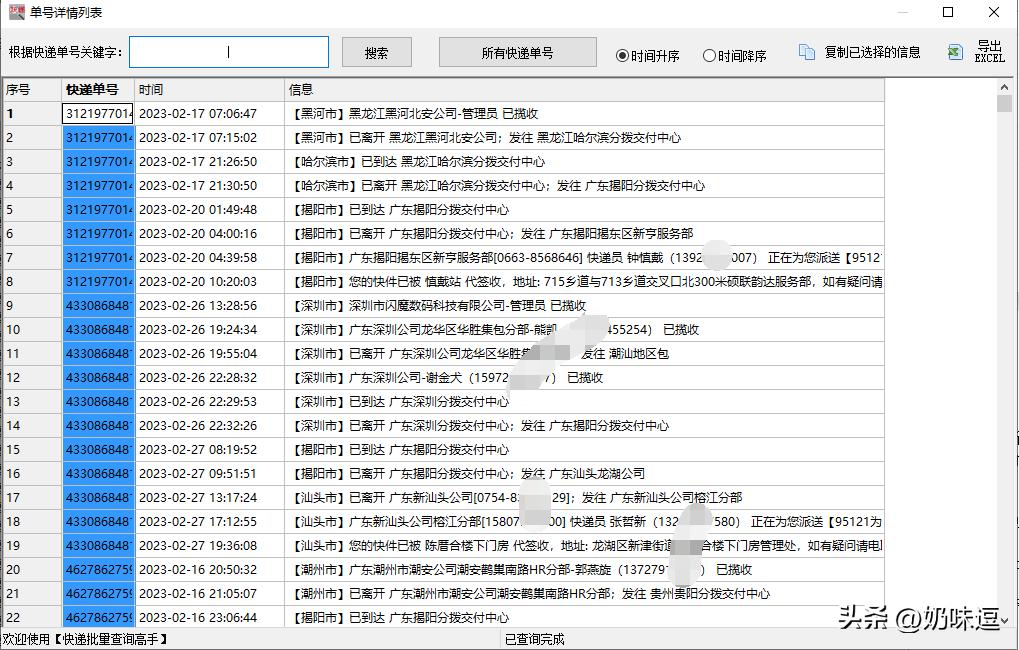Click the 搜索 button
Viewport: 1019px width, 650px height.
(x=376, y=52)
